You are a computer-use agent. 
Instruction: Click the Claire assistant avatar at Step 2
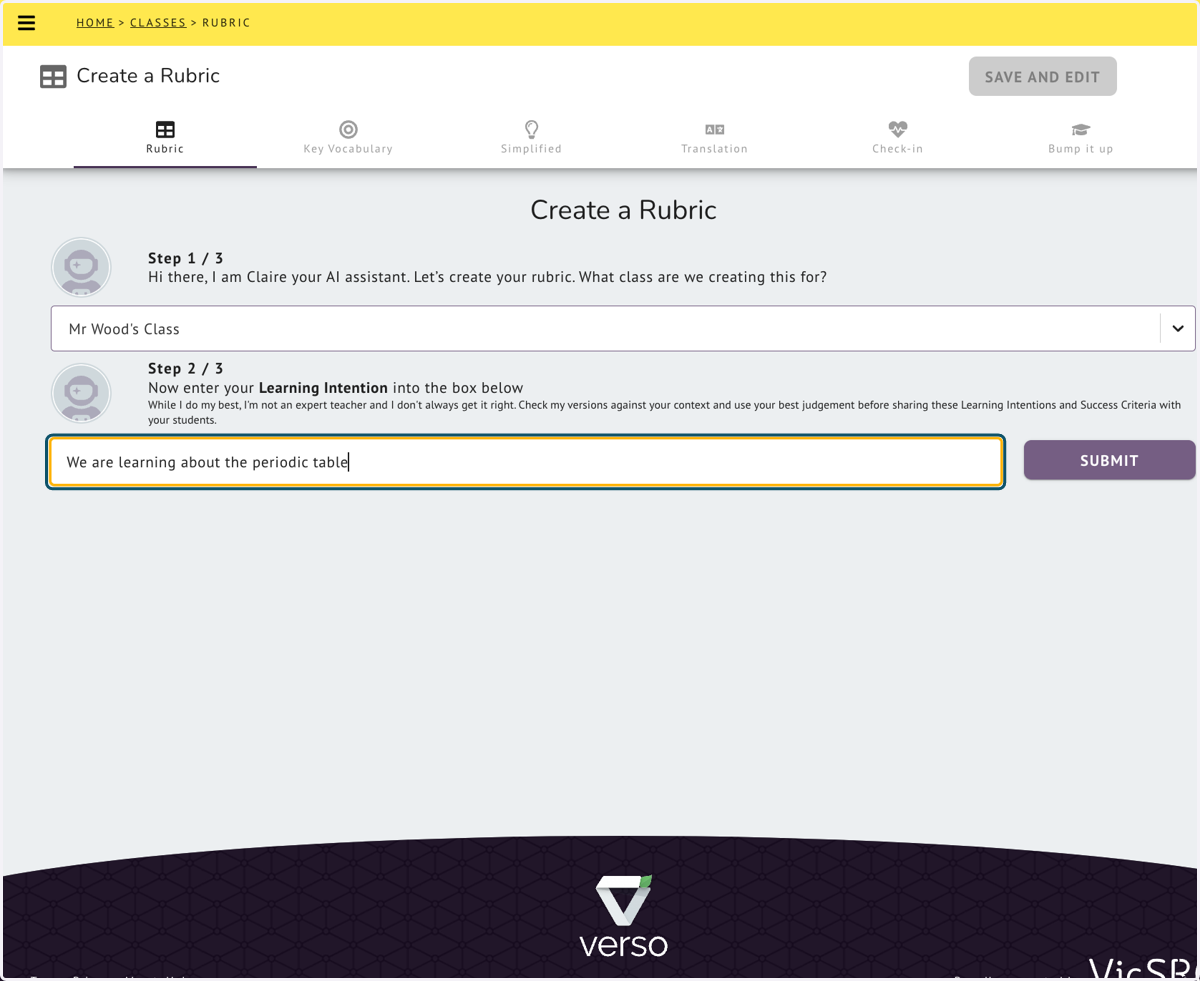pyautogui.click(x=81, y=394)
